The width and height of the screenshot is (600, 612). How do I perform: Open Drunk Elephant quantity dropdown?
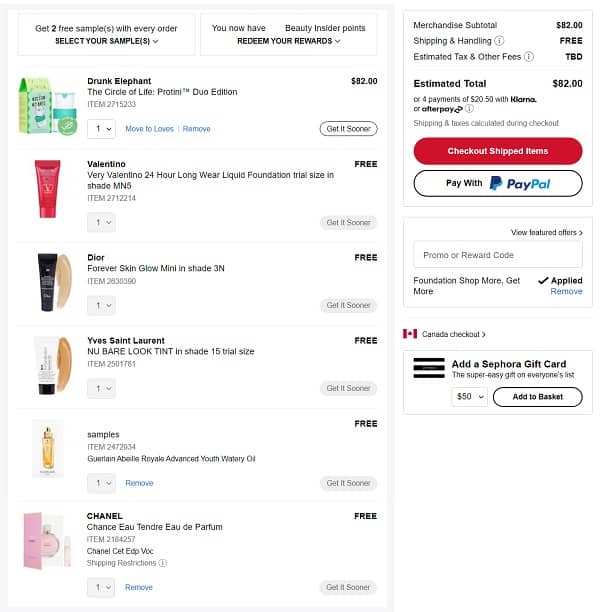tap(101, 129)
